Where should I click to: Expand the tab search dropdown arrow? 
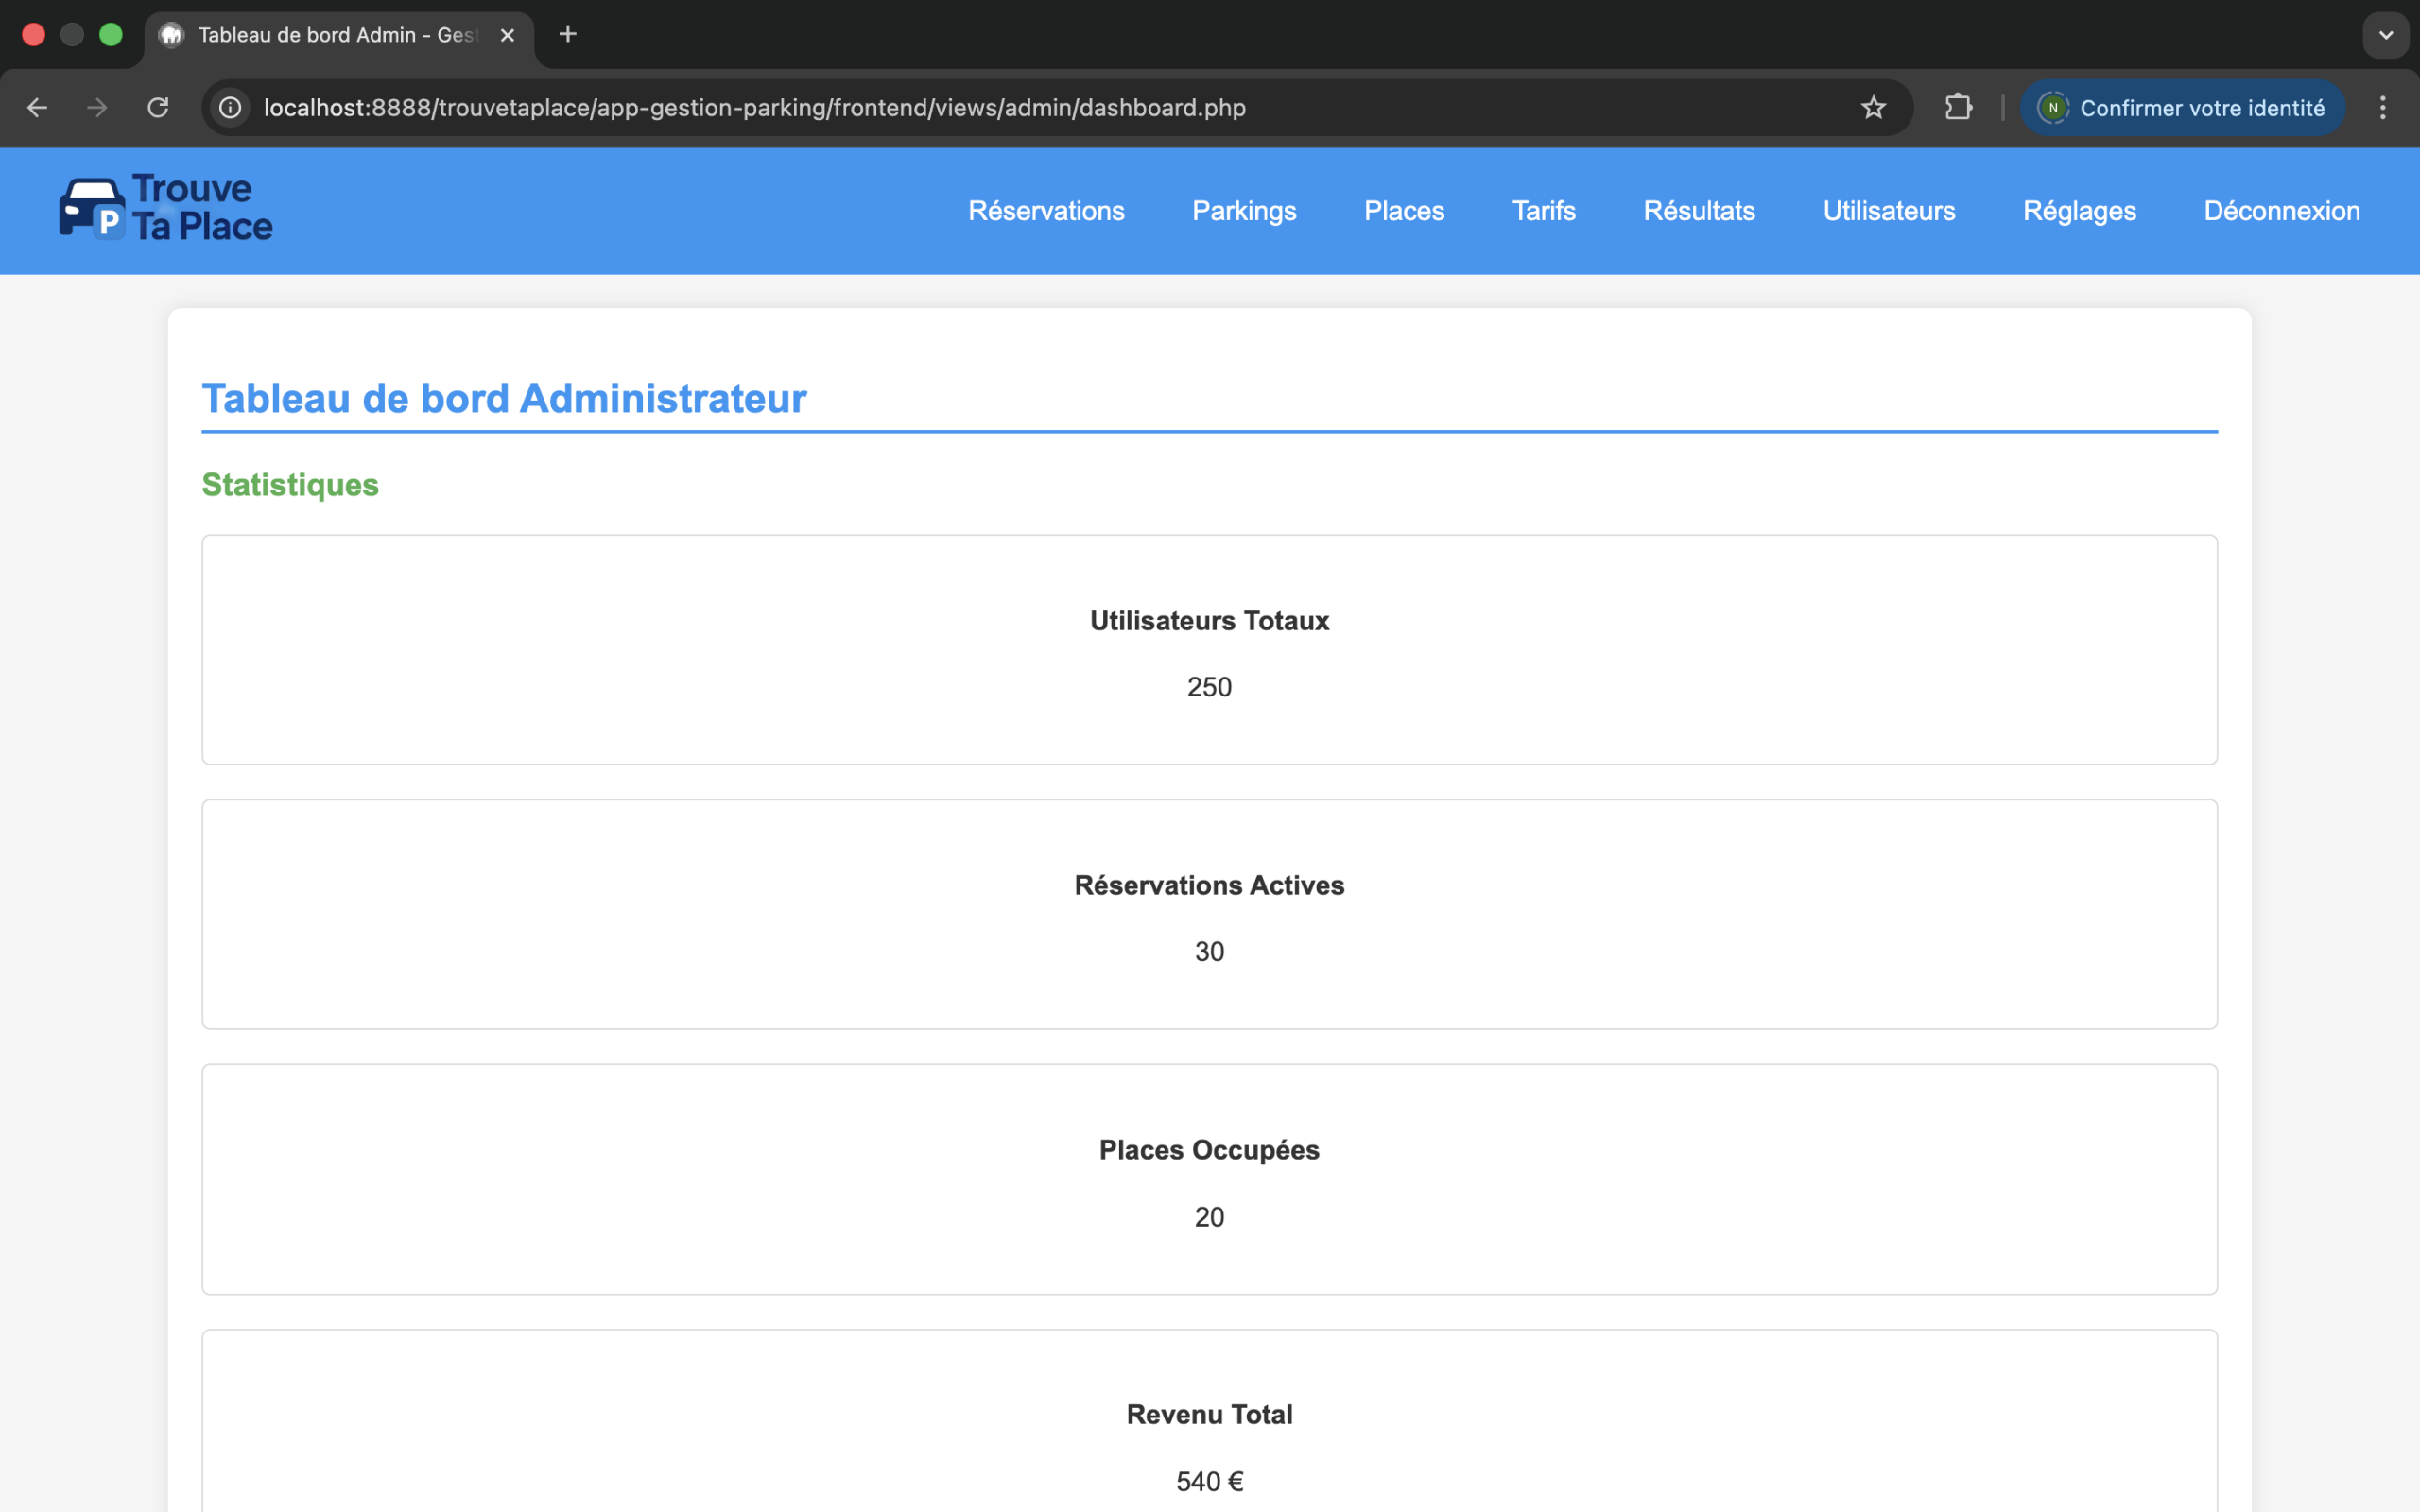click(2385, 35)
